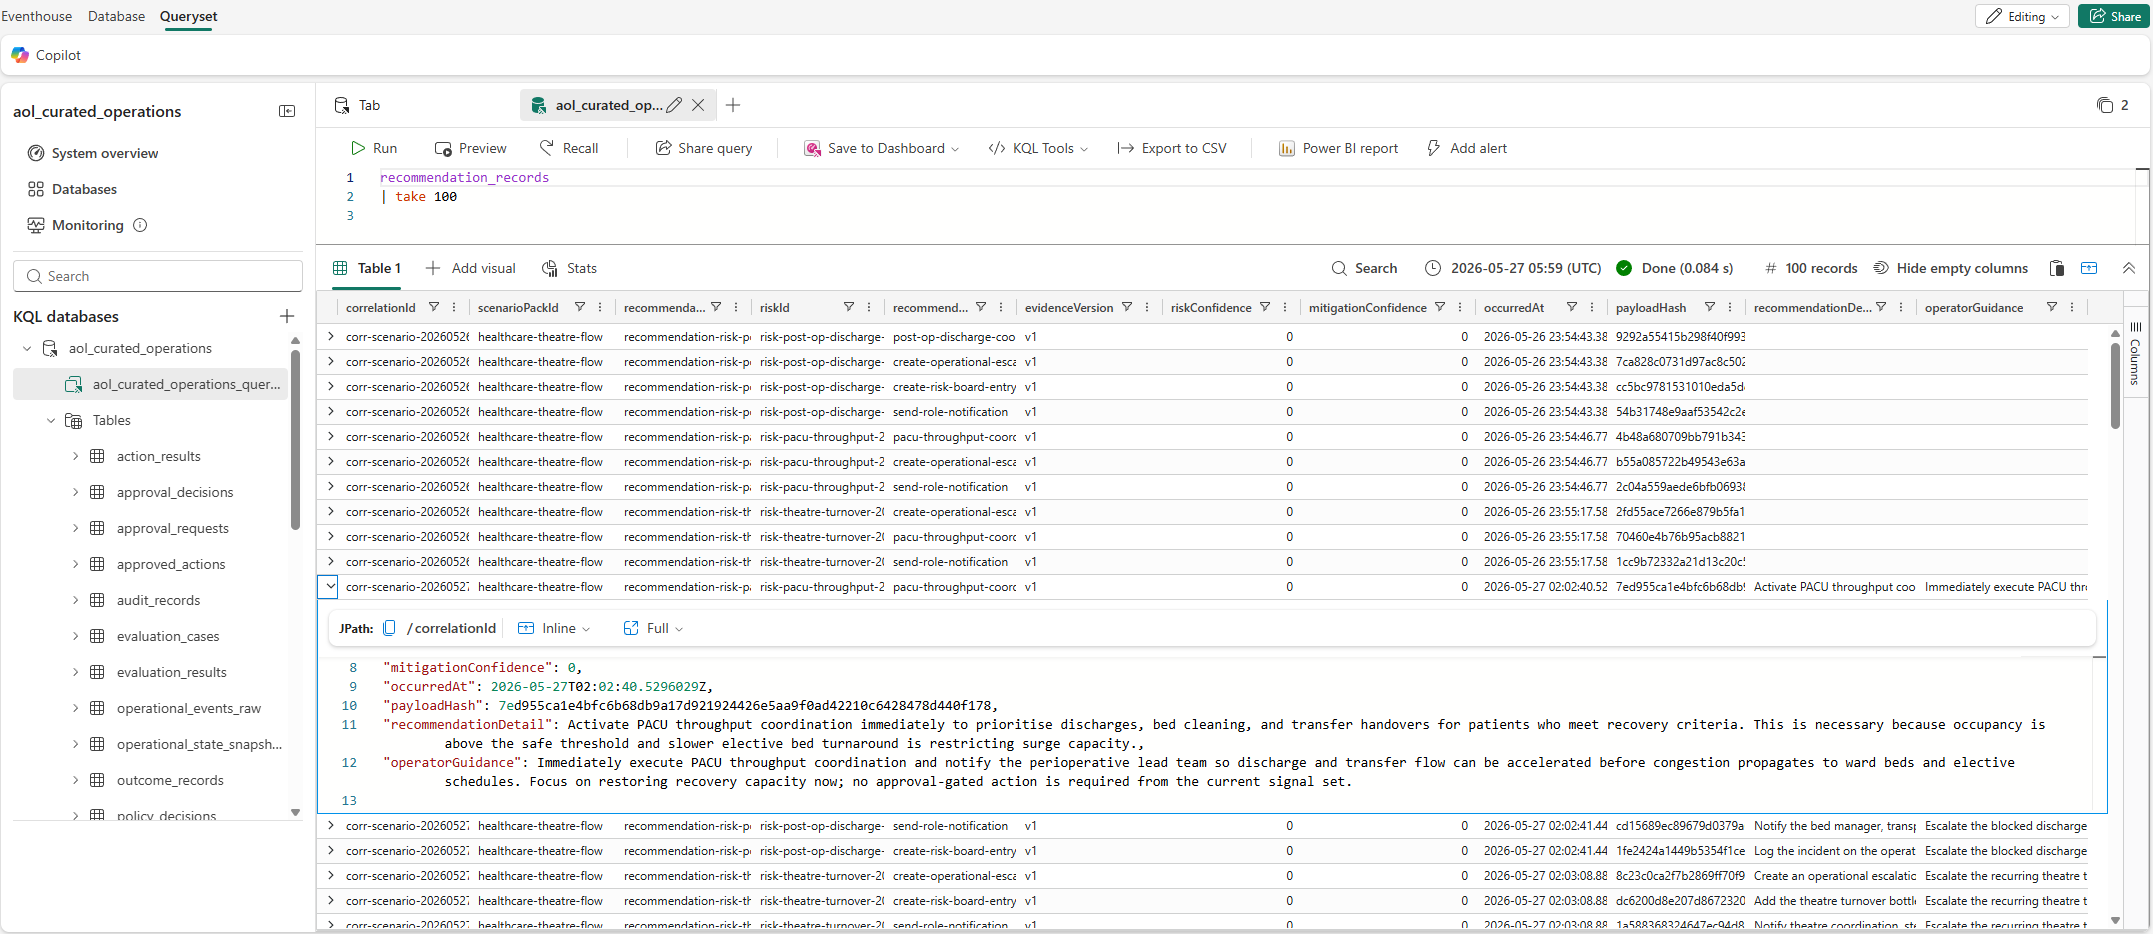This screenshot has height=934, width=2153.
Task: Open the Stats view for results
Action: click(x=570, y=268)
